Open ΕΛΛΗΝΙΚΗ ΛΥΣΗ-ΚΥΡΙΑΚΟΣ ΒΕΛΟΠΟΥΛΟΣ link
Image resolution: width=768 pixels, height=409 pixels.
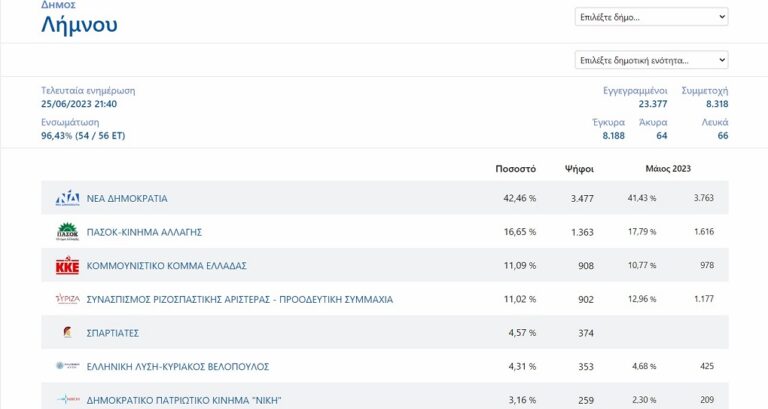tap(178, 366)
